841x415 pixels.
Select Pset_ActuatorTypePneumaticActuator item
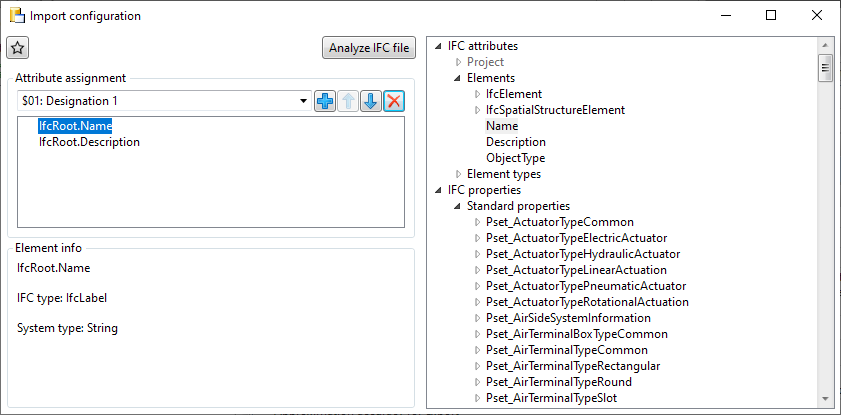coord(586,286)
